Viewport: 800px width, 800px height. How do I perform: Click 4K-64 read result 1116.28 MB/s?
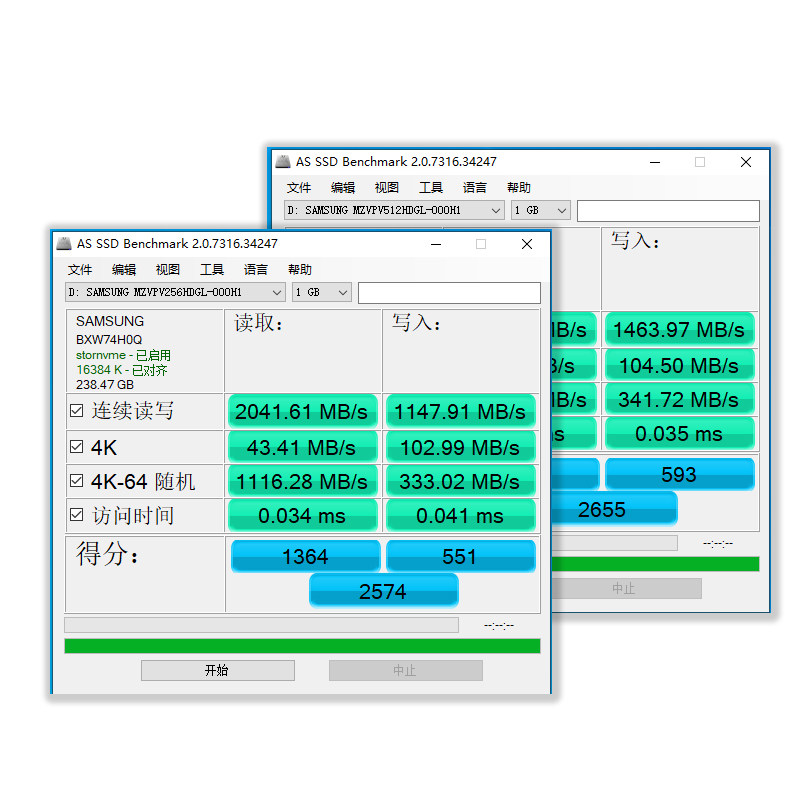[x=302, y=481]
